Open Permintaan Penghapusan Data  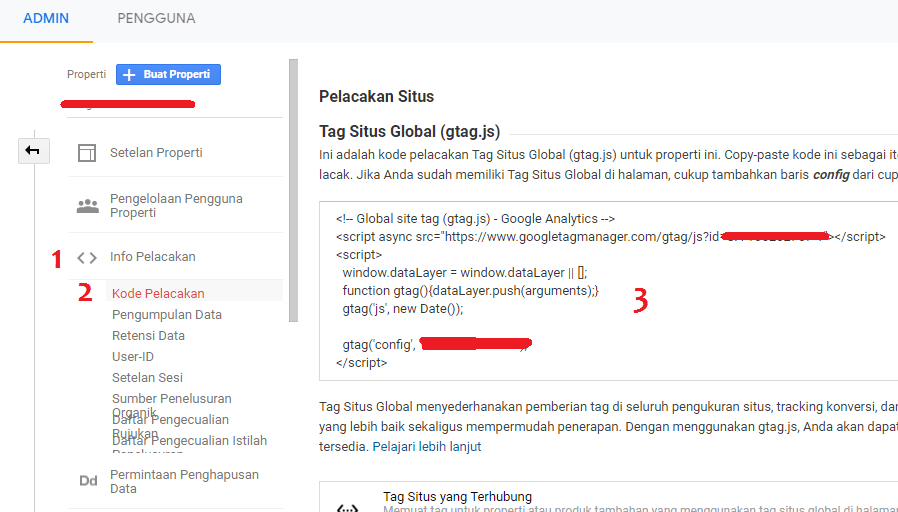(184, 482)
